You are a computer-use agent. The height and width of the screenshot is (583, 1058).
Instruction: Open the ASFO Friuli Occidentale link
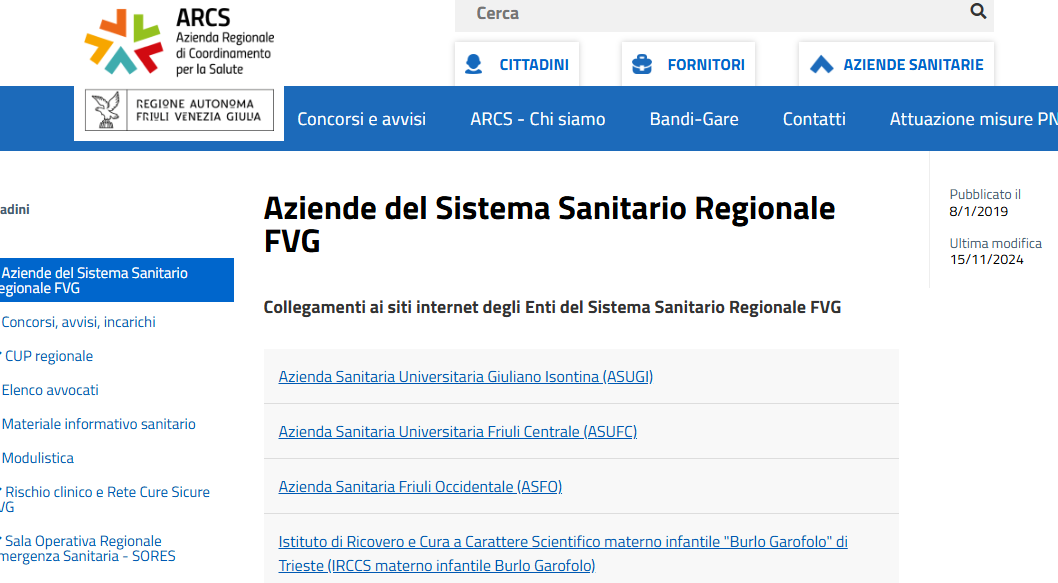[x=420, y=487]
